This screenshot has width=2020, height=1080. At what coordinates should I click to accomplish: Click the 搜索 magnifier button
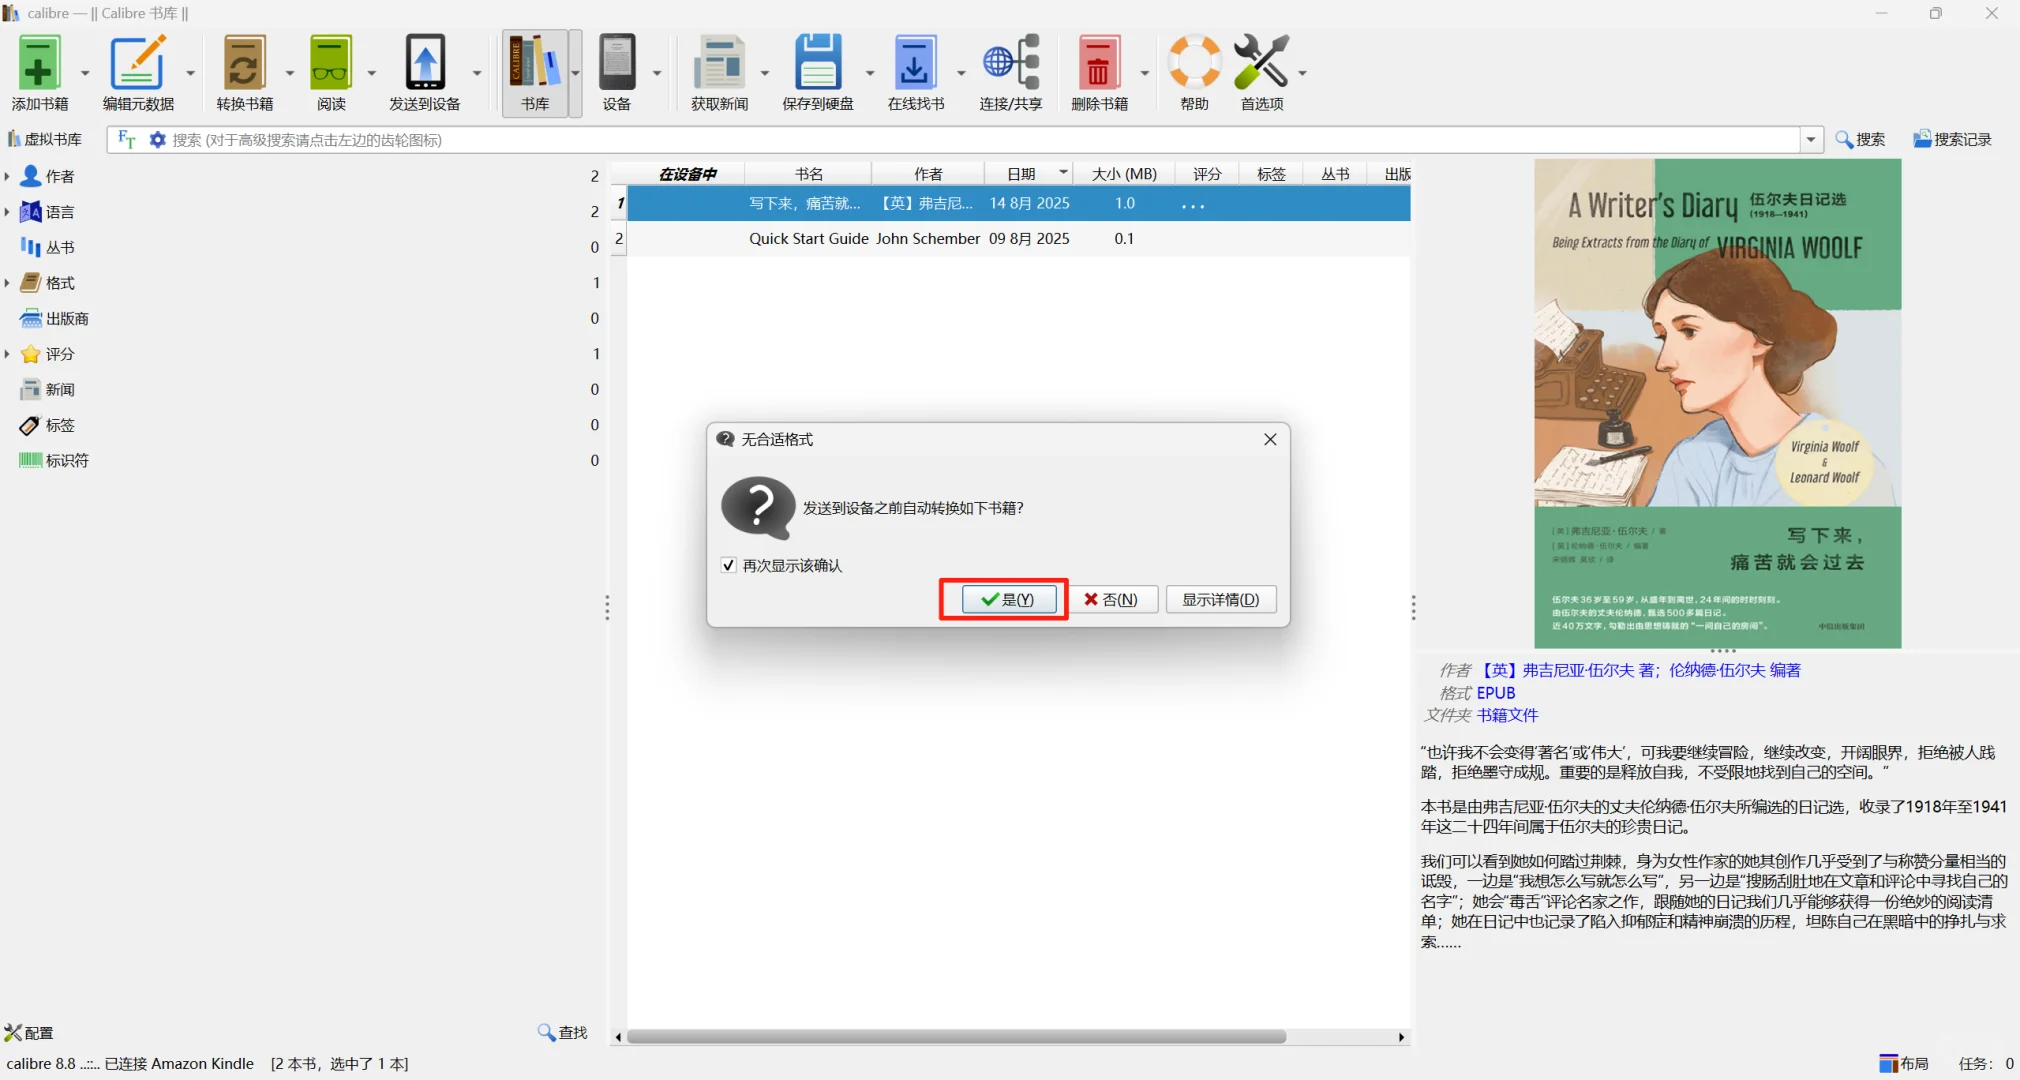click(1860, 139)
